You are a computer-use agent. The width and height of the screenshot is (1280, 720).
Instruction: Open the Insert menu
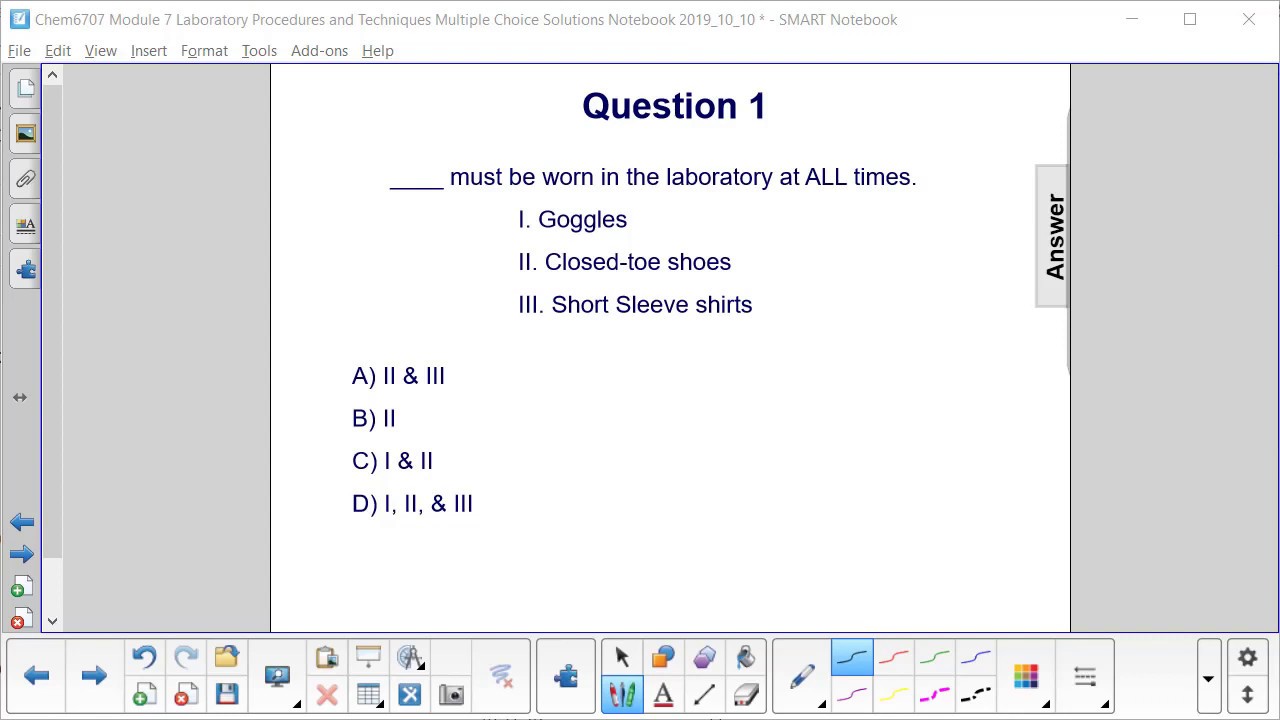(x=149, y=50)
